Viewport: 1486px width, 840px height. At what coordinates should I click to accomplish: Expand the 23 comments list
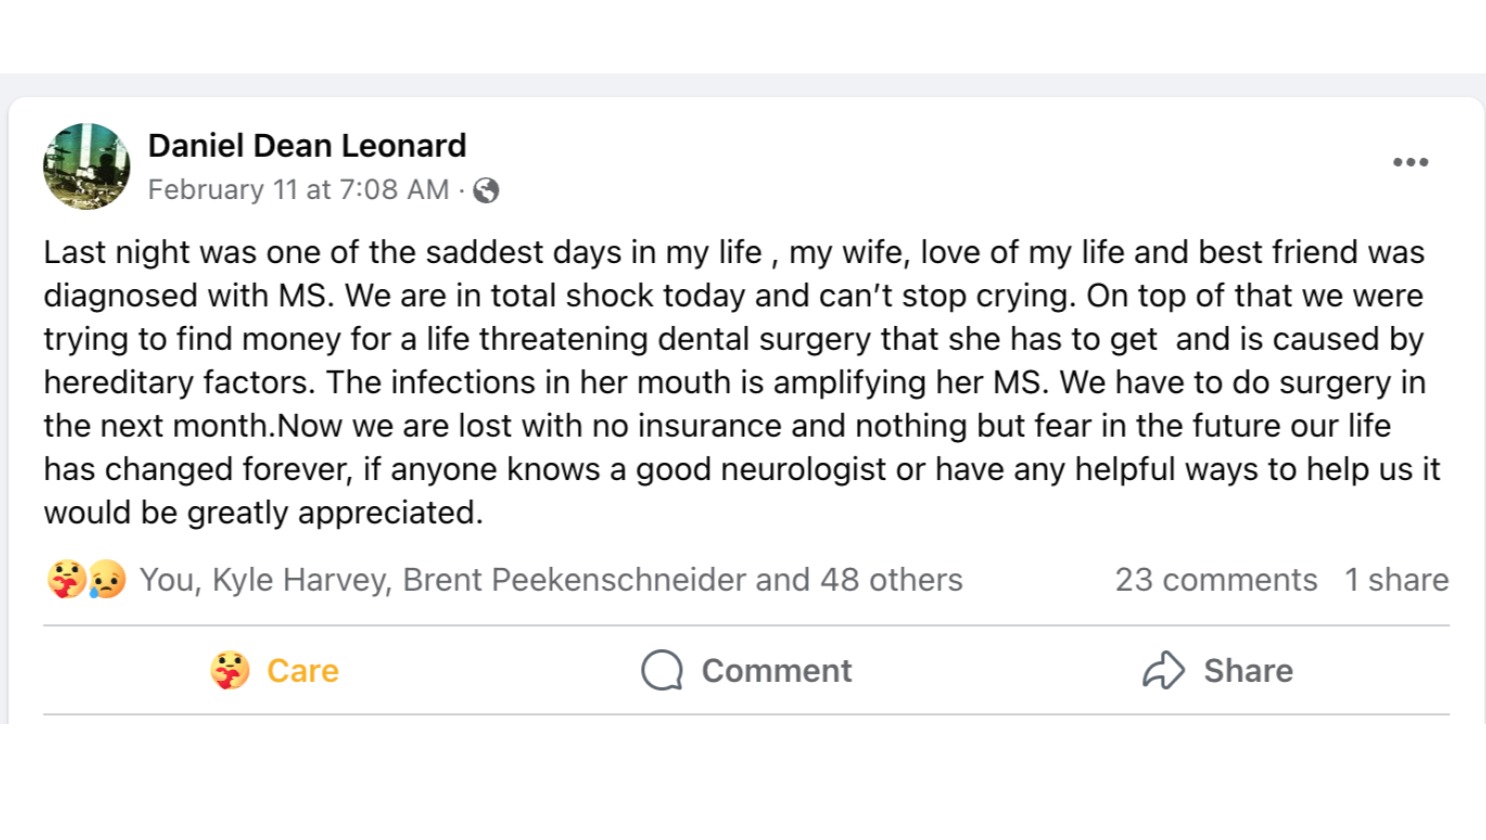(1216, 580)
